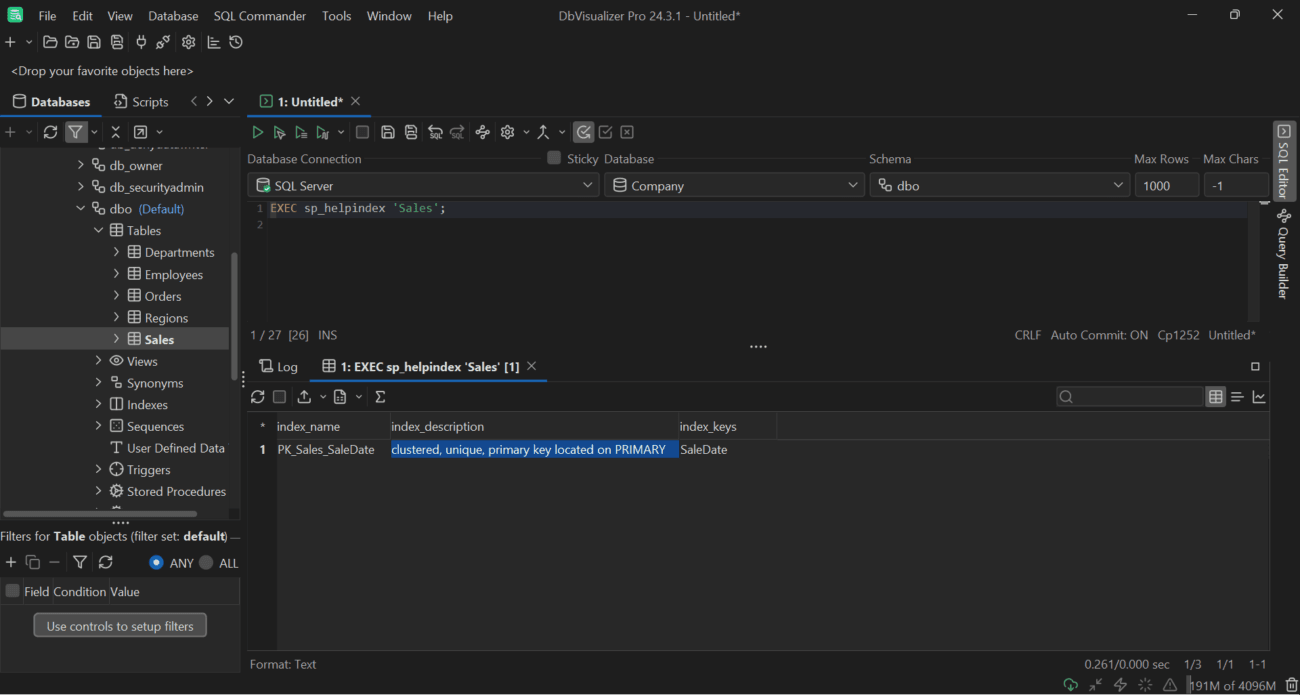The height and width of the screenshot is (695, 1300).
Task: Switch to the Scripts tab
Action: click(140, 101)
